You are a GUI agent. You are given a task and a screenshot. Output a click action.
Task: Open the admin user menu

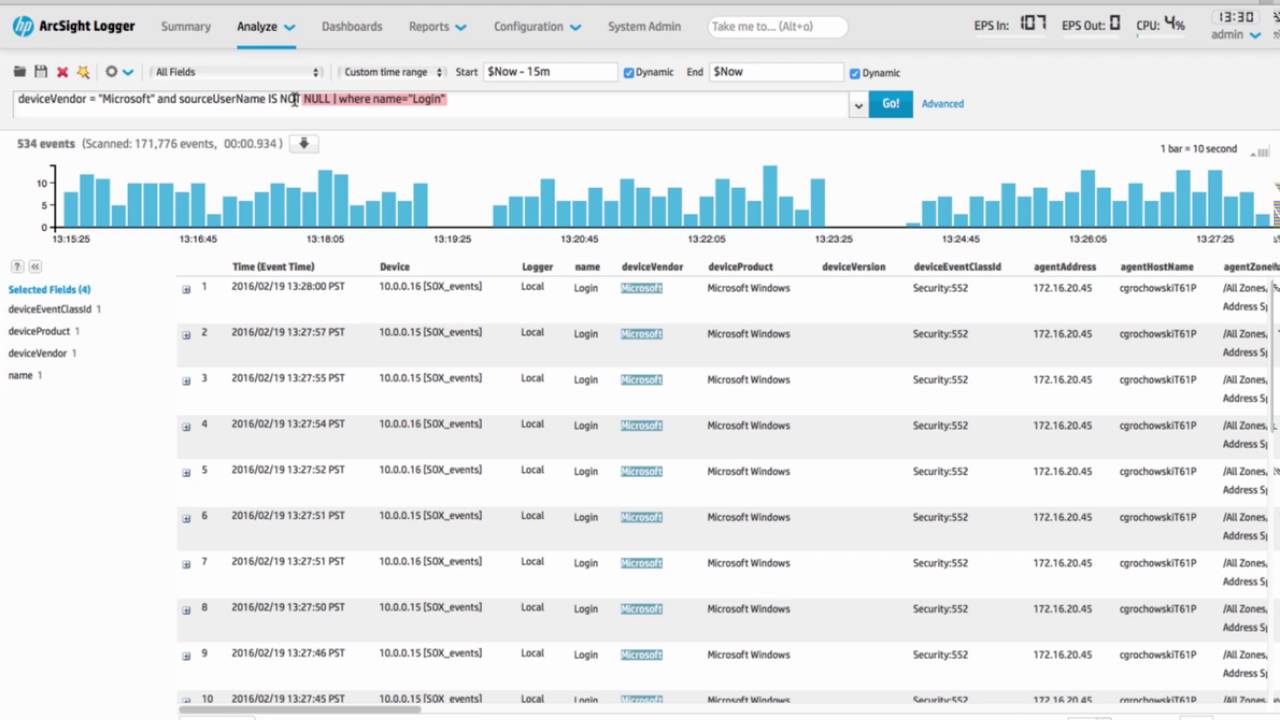1235,35
